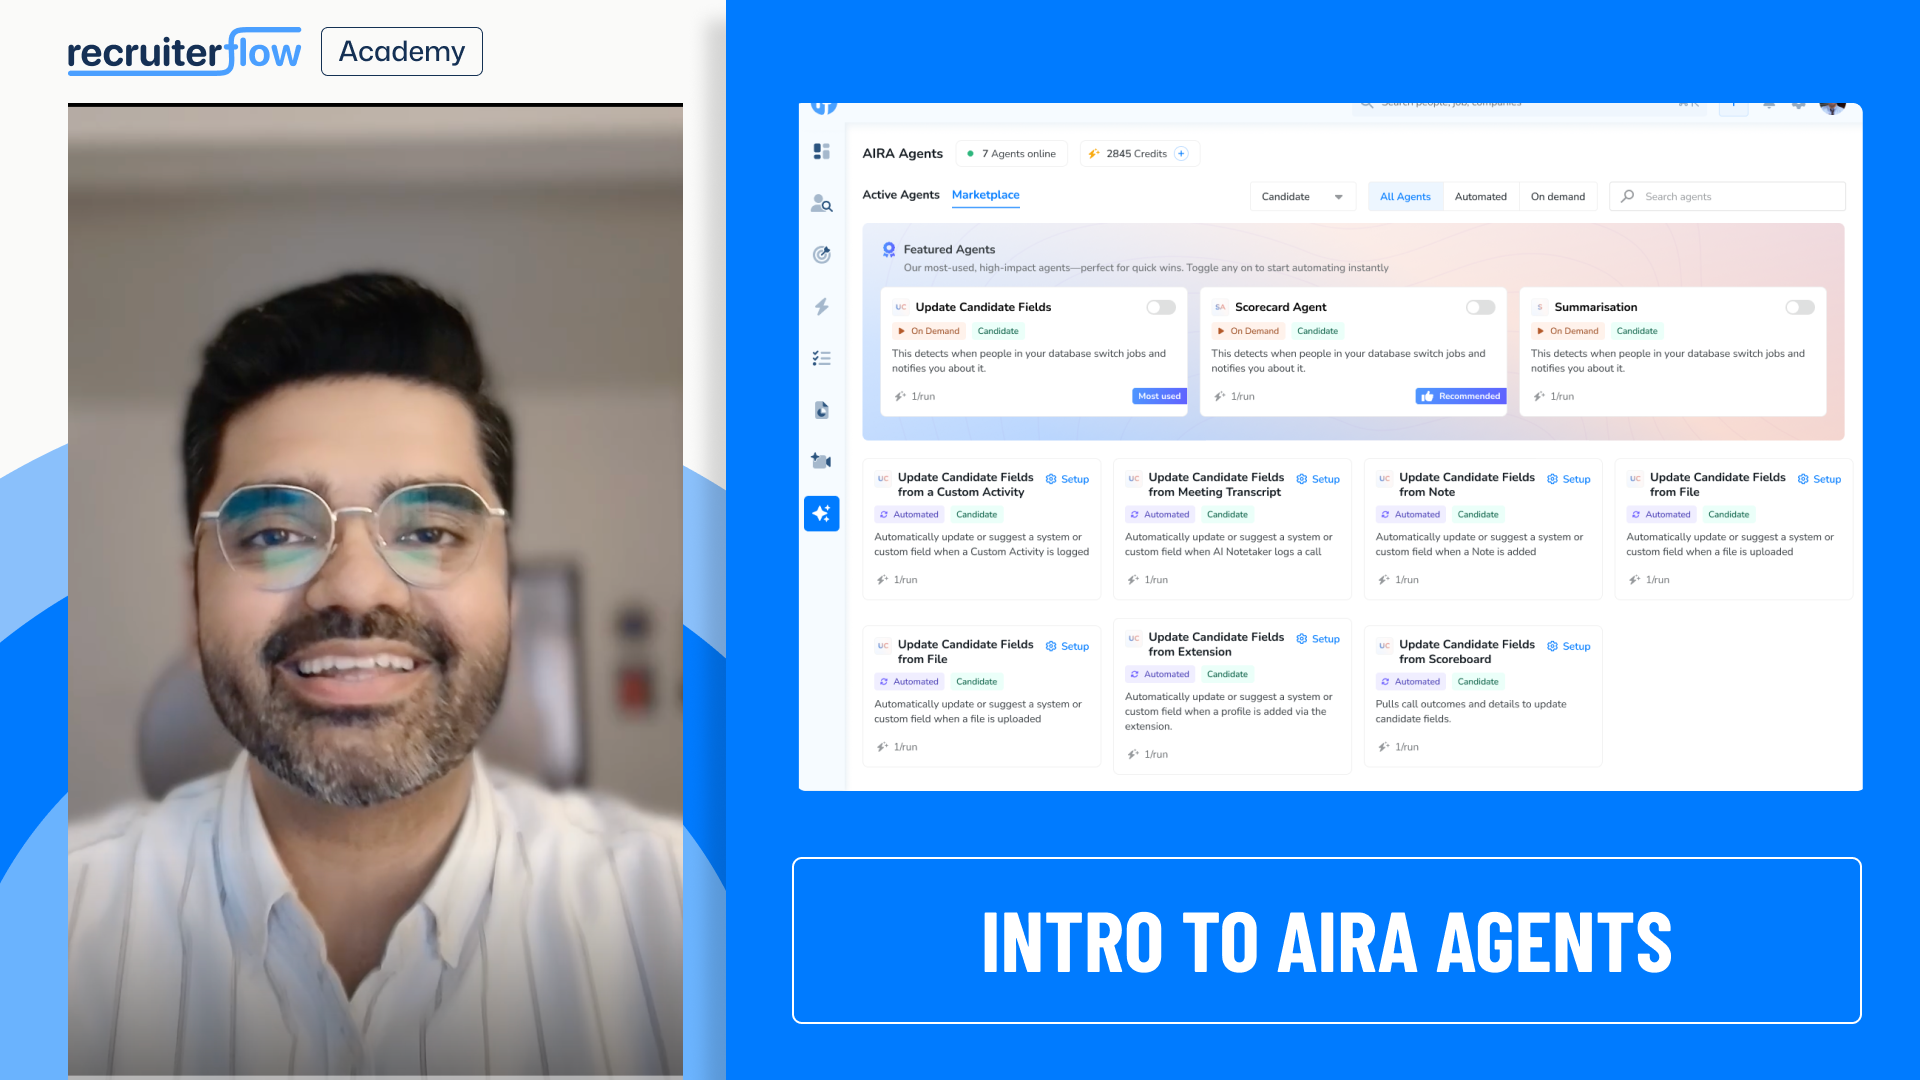The width and height of the screenshot is (1920, 1080).
Task: Open people search icon in sidebar
Action: coord(821,203)
